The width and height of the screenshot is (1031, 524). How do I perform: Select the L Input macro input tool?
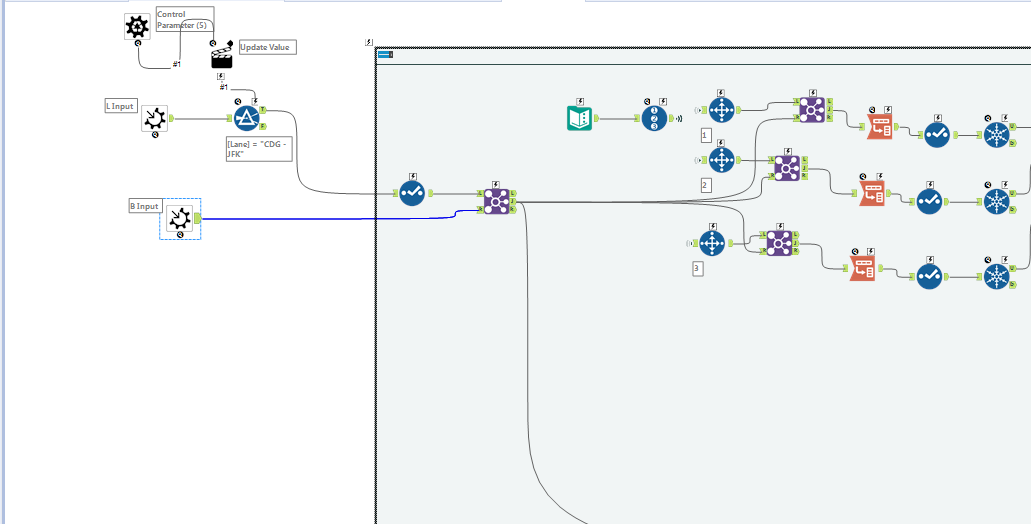pyautogui.click(x=155, y=118)
